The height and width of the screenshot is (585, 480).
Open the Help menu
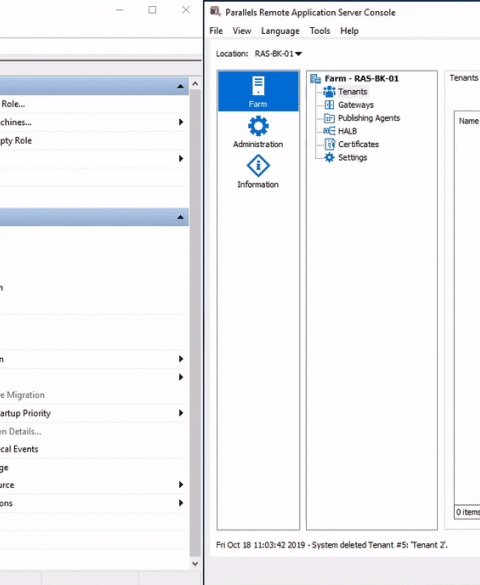click(x=349, y=31)
